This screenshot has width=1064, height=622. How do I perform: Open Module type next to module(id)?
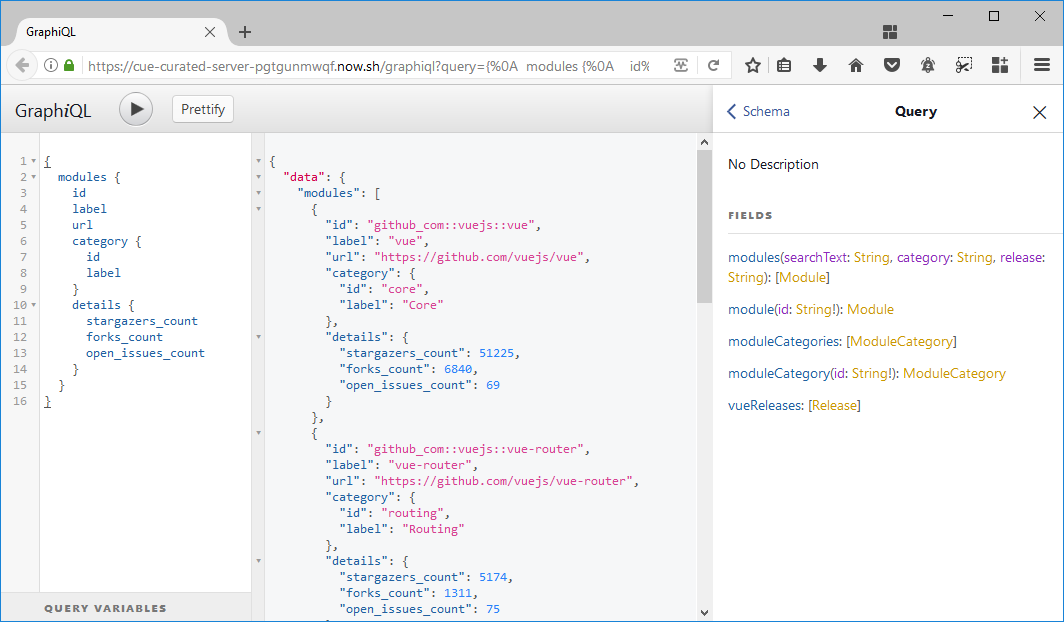click(870, 309)
